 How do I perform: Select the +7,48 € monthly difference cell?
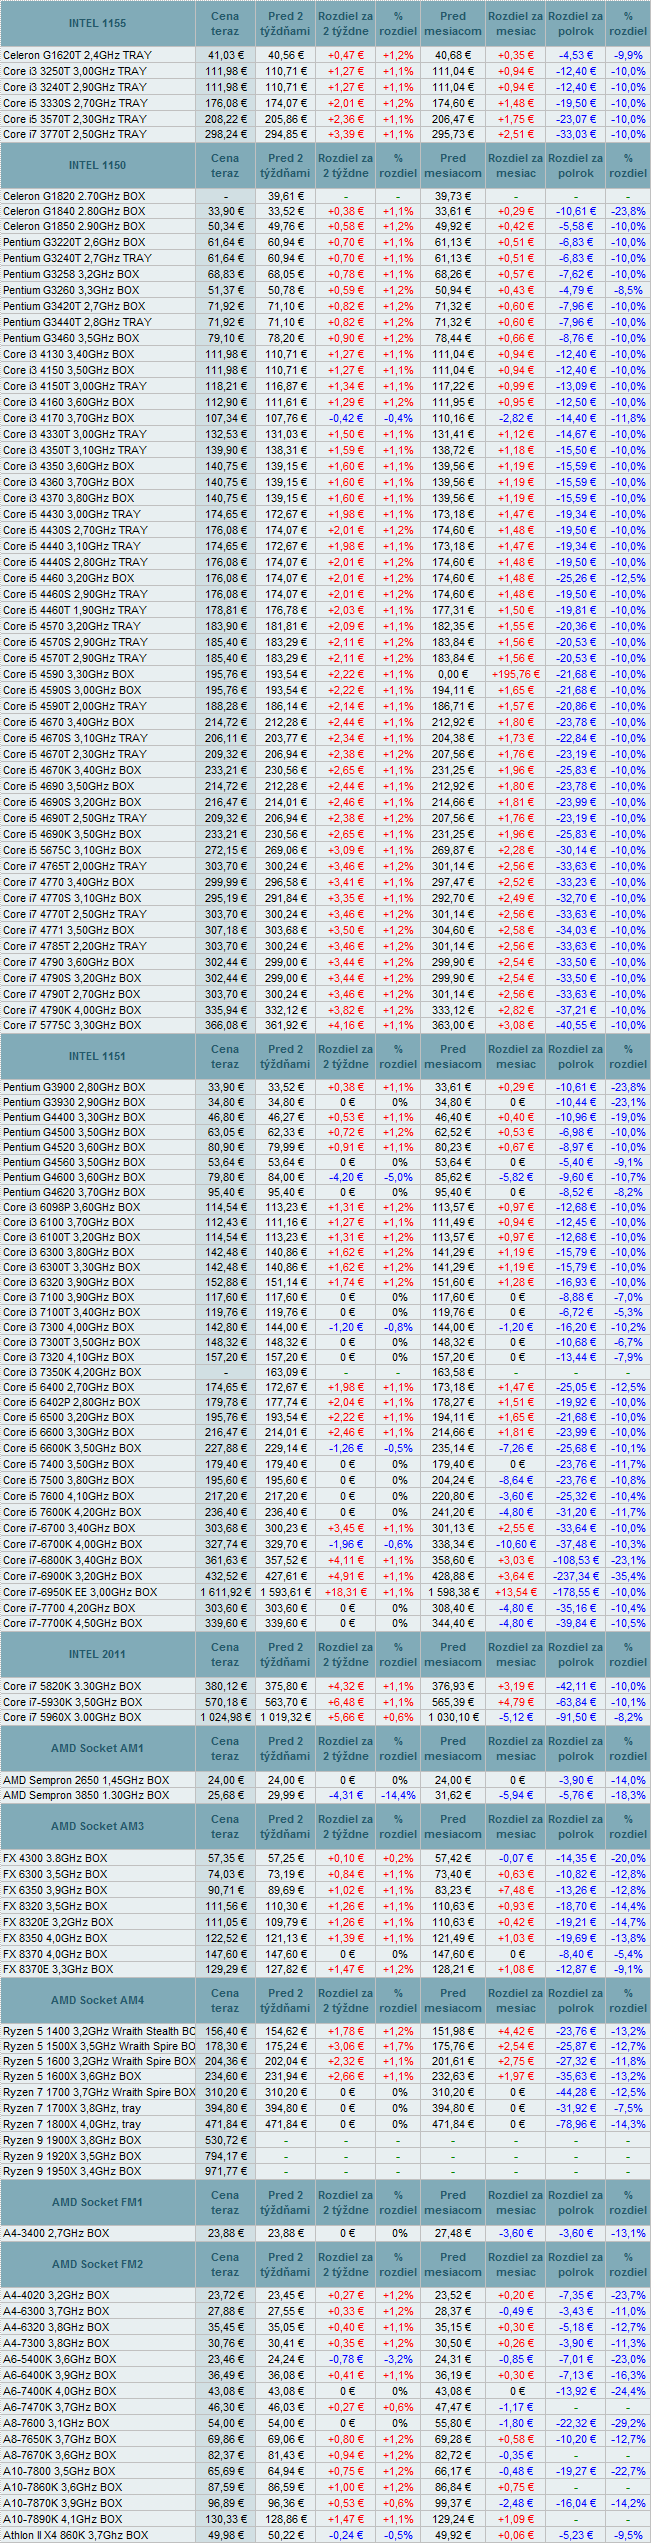pos(516,1890)
